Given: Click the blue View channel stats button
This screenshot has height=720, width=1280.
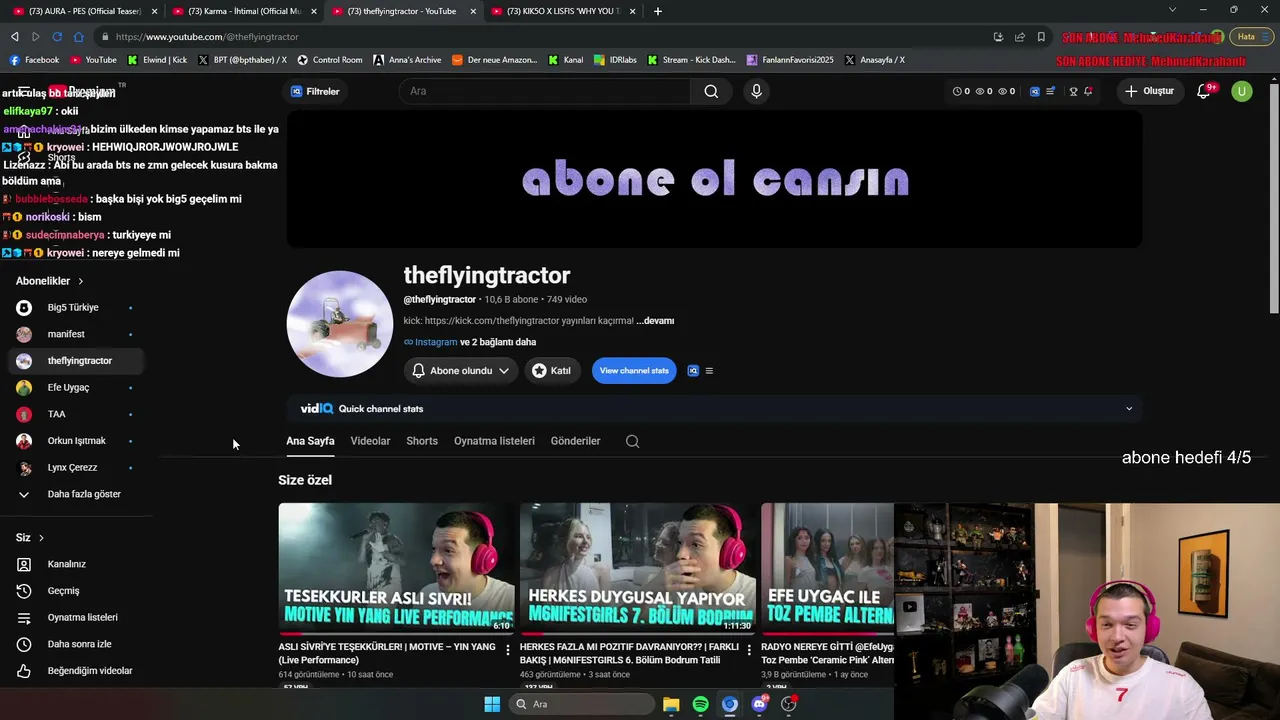Looking at the screenshot, I should [x=634, y=371].
